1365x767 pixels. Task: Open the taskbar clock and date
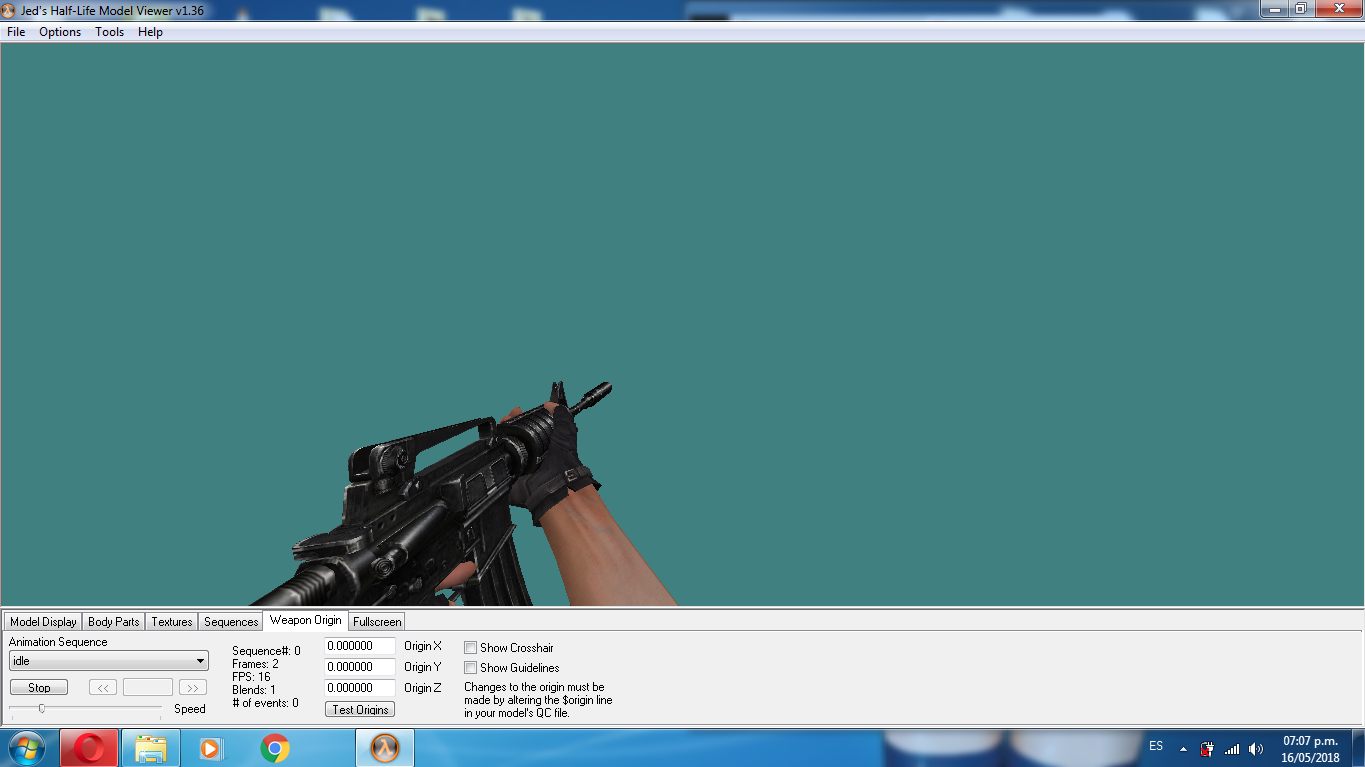pos(1310,749)
